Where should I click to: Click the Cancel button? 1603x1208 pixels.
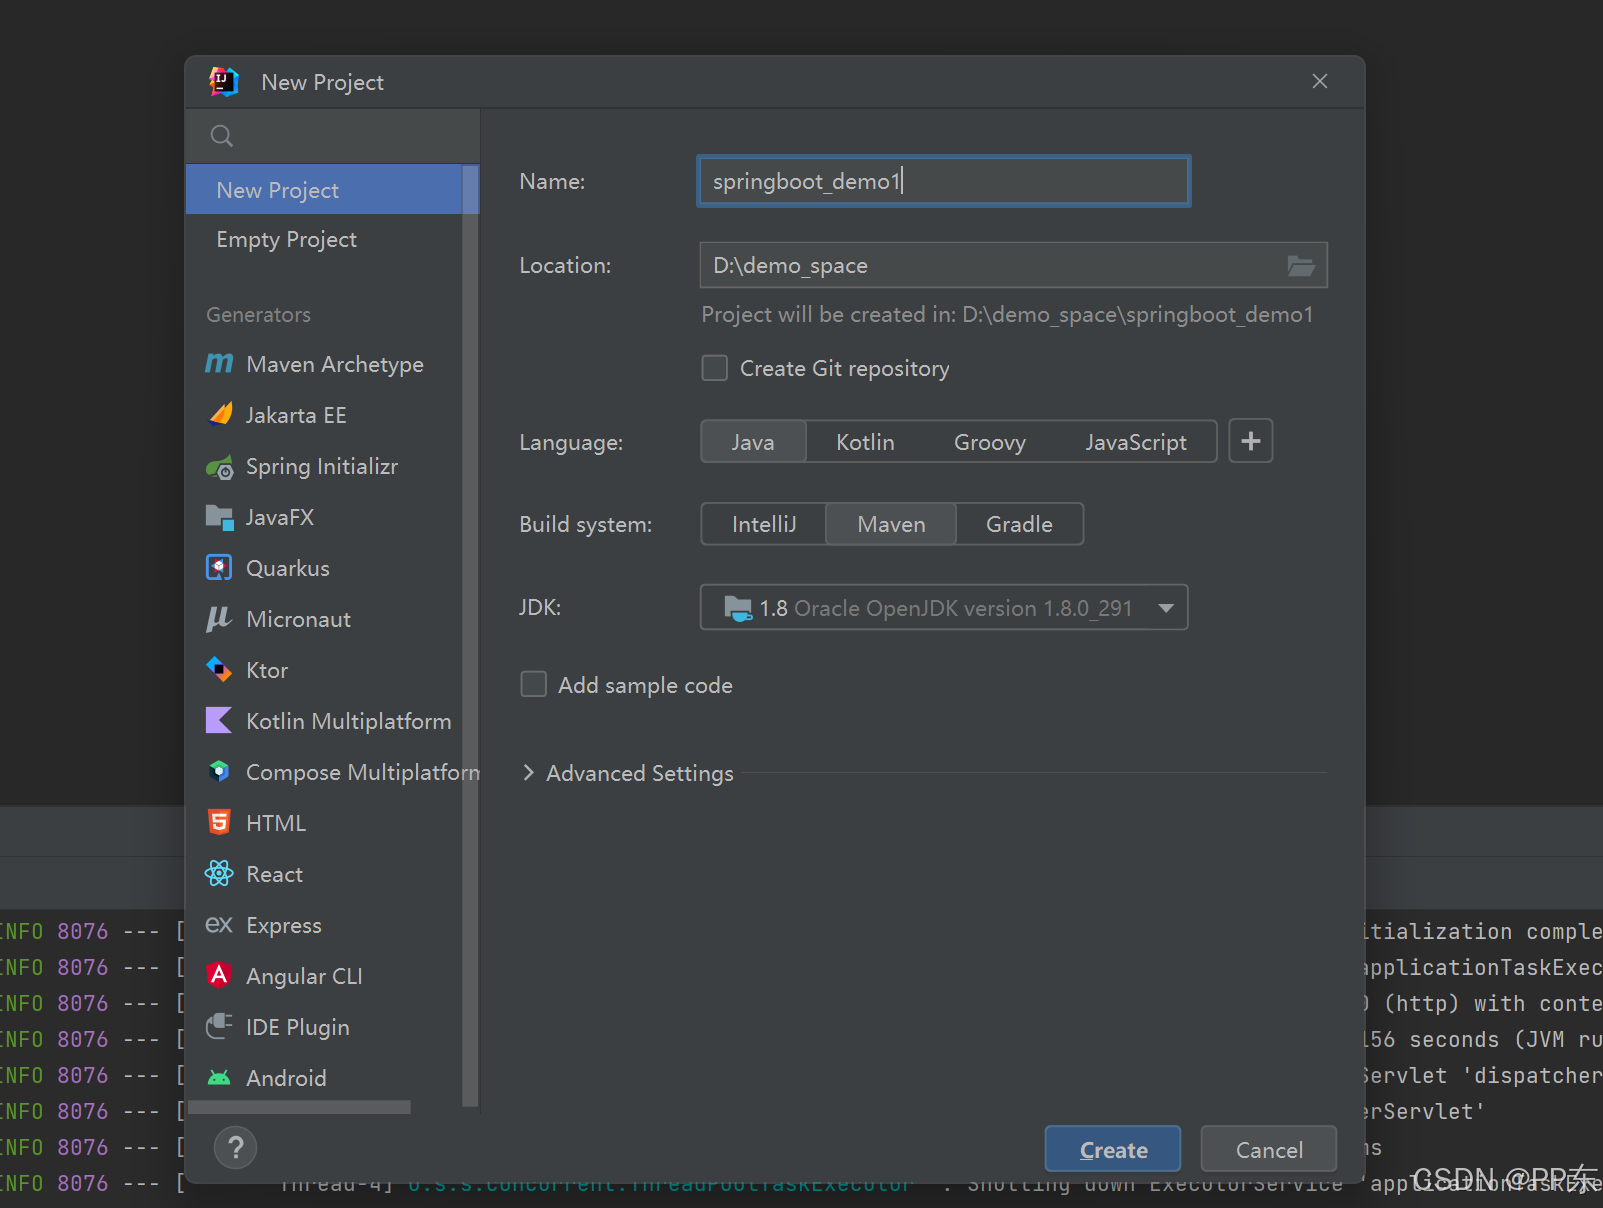[1269, 1149]
